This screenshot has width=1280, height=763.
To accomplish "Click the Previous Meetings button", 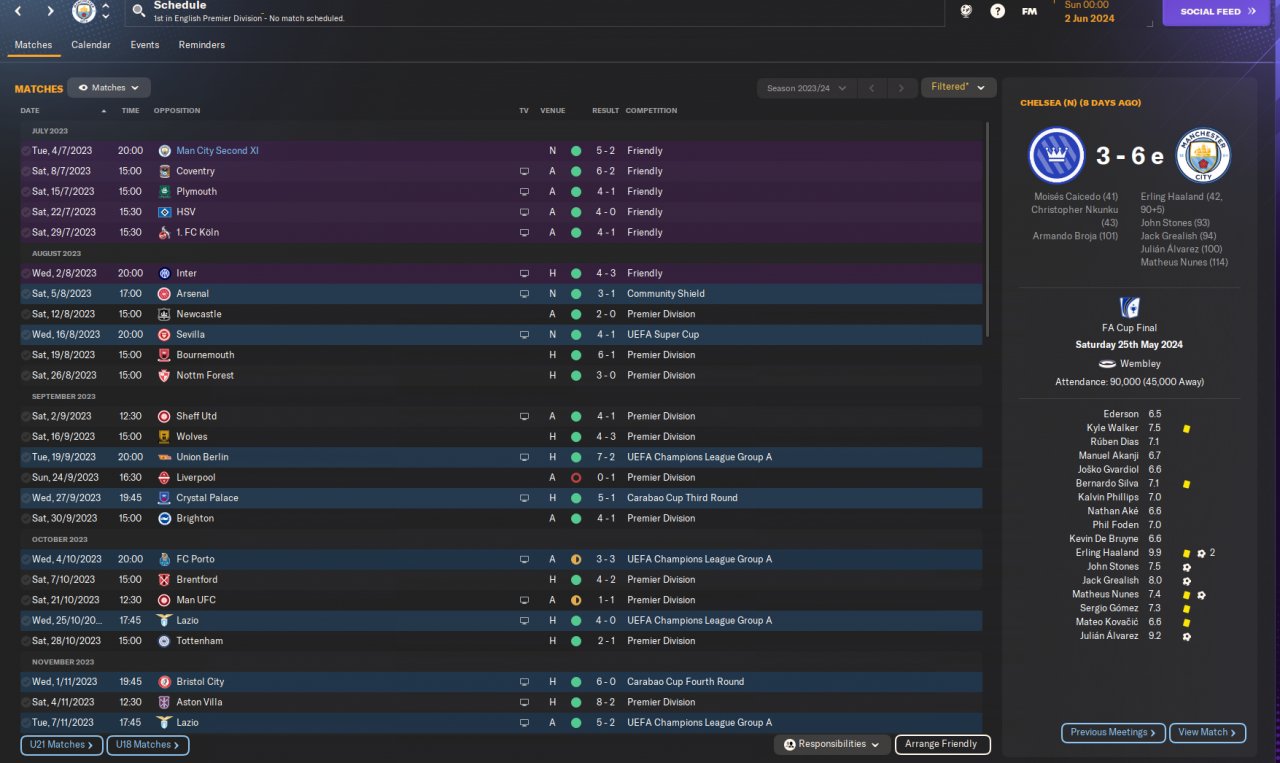I will [x=1113, y=733].
